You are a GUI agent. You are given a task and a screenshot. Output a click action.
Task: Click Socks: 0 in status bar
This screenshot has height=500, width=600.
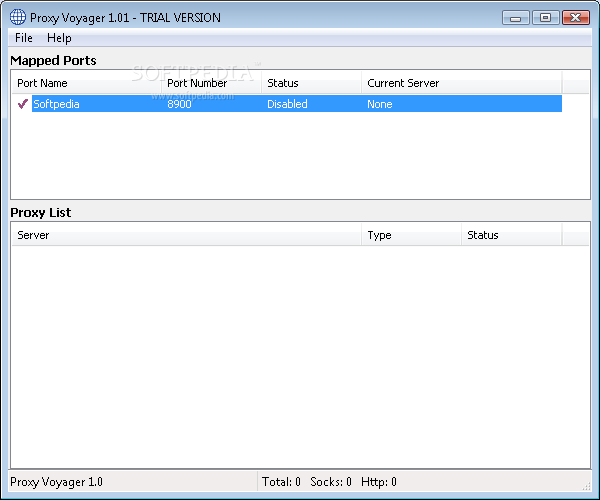click(331, 482)
